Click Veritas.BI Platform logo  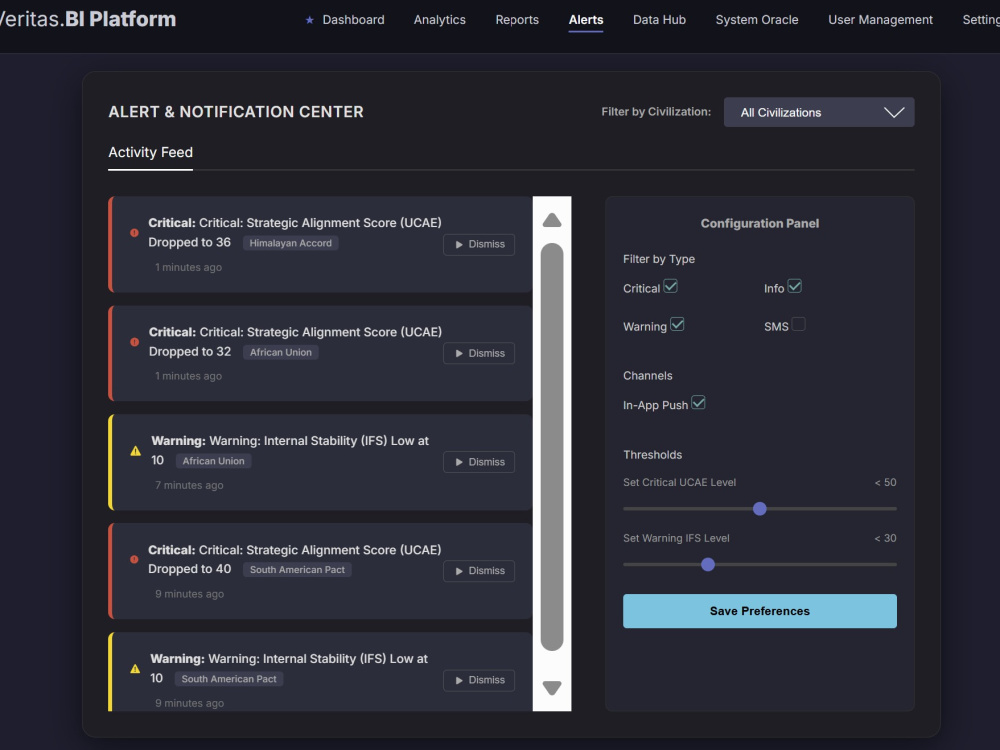tap(88, 19)
